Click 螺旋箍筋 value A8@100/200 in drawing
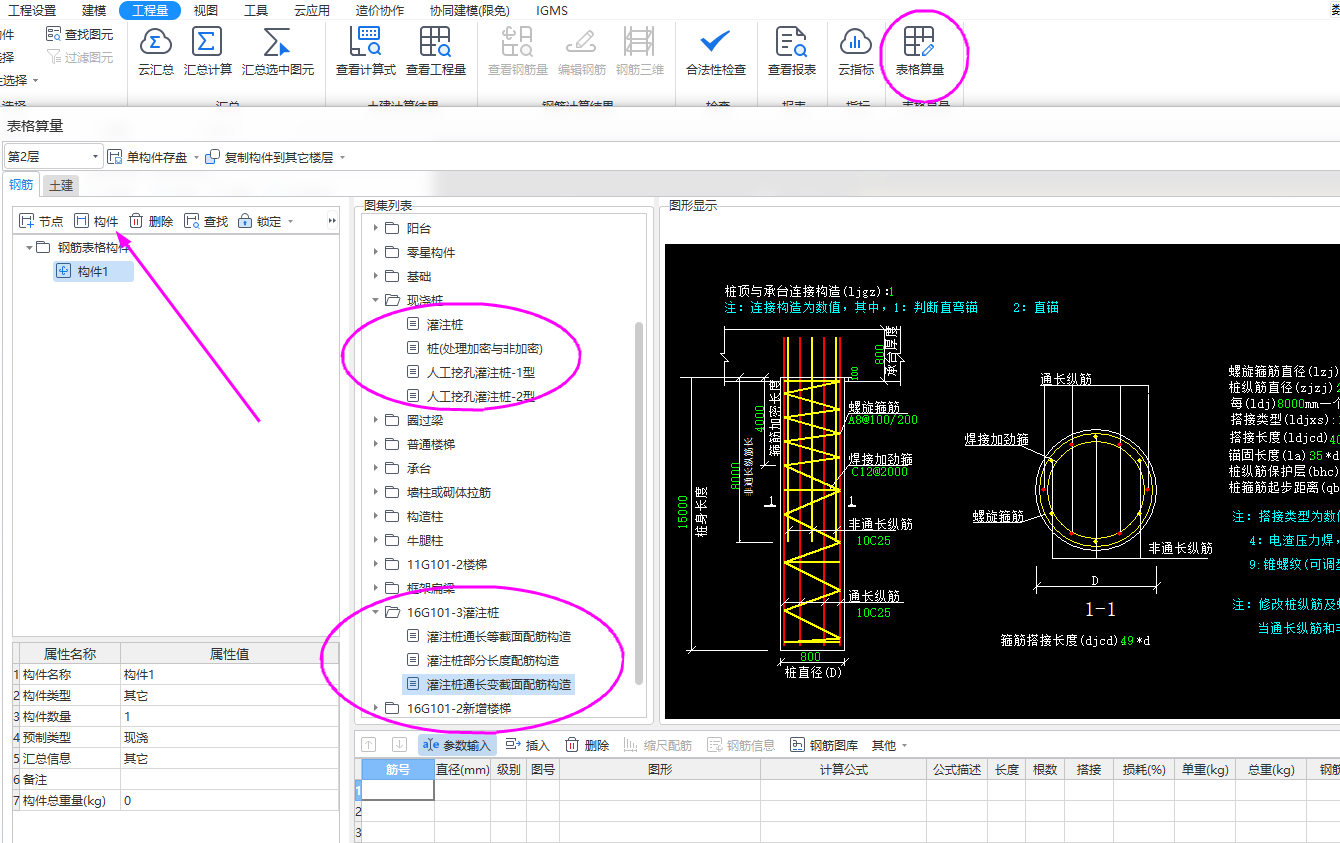The height and width of the screenshot is (843, 1340). (x=883, y=420)
